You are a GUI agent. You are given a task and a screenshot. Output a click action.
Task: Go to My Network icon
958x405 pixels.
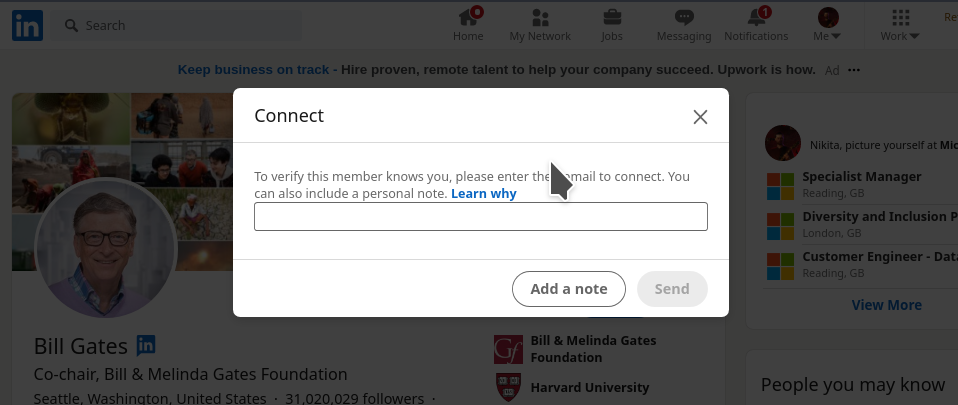[x=540, y=18]
